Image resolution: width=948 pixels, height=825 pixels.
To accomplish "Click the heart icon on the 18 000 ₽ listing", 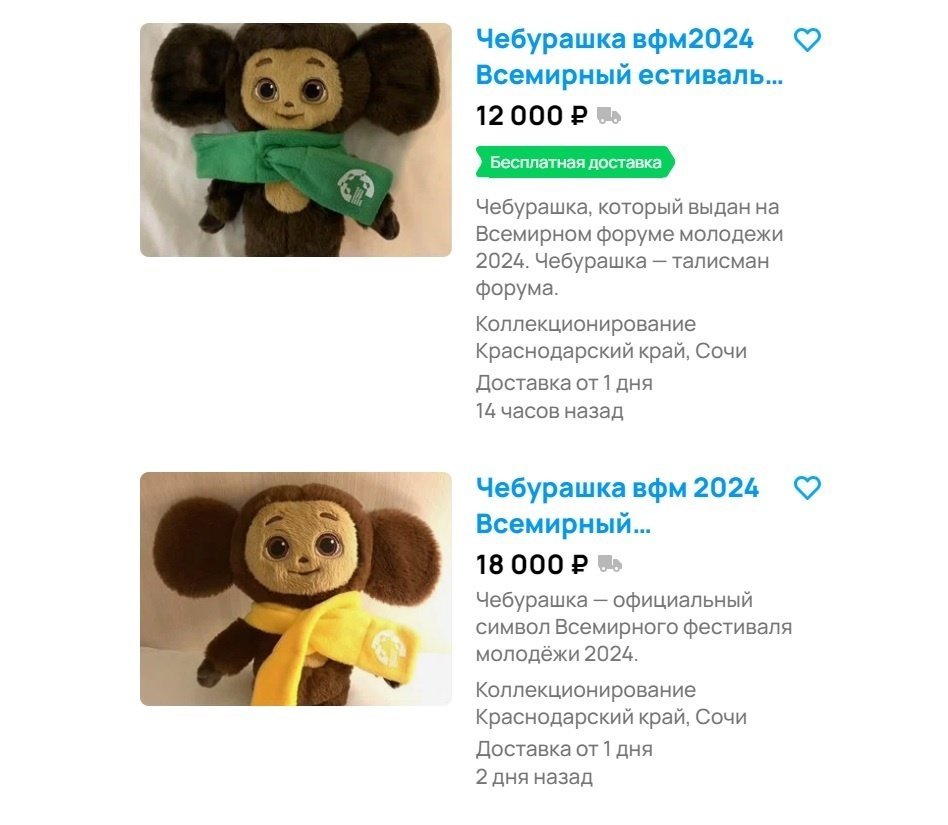I will pos(806,489).
